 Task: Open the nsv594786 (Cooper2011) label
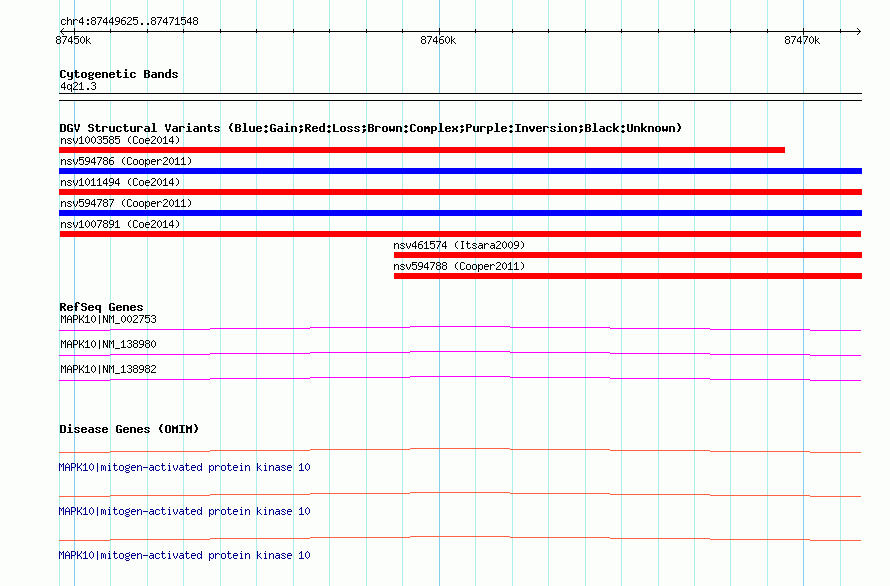126,161
